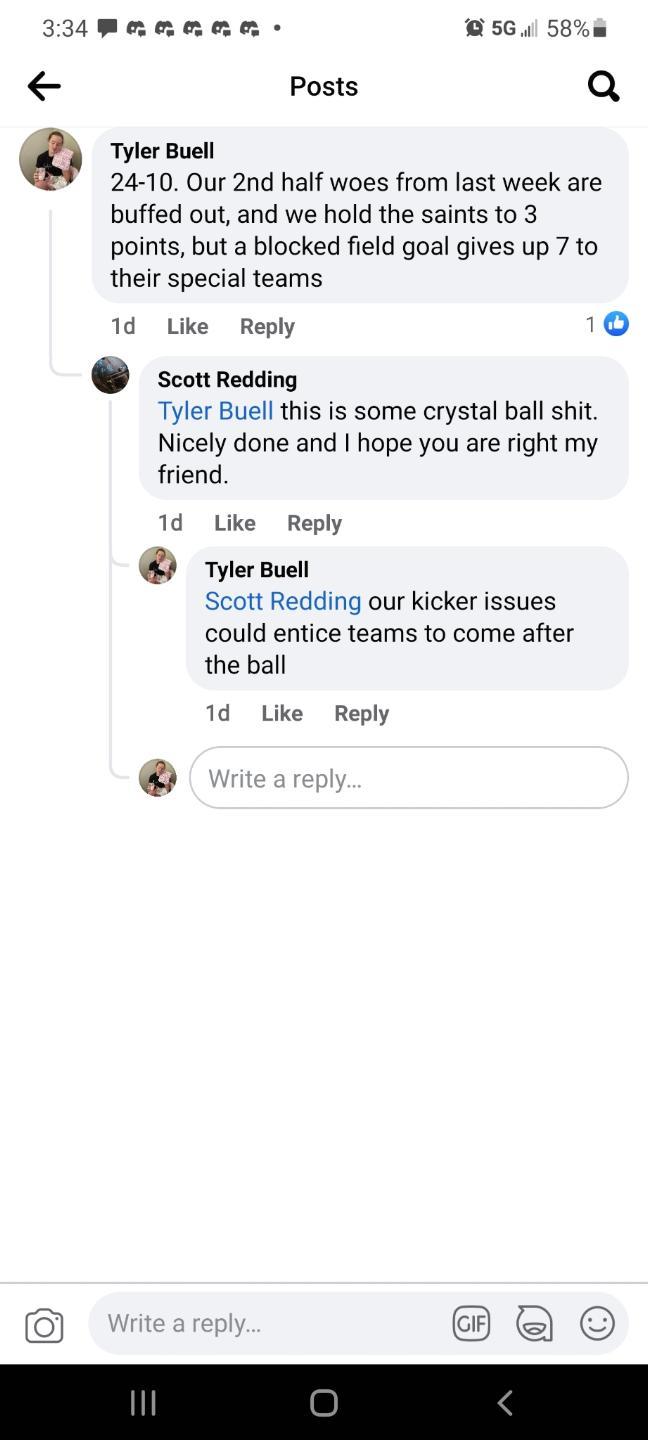
Task: Open the Android recent apps button
Action: tap(143, 1403)
